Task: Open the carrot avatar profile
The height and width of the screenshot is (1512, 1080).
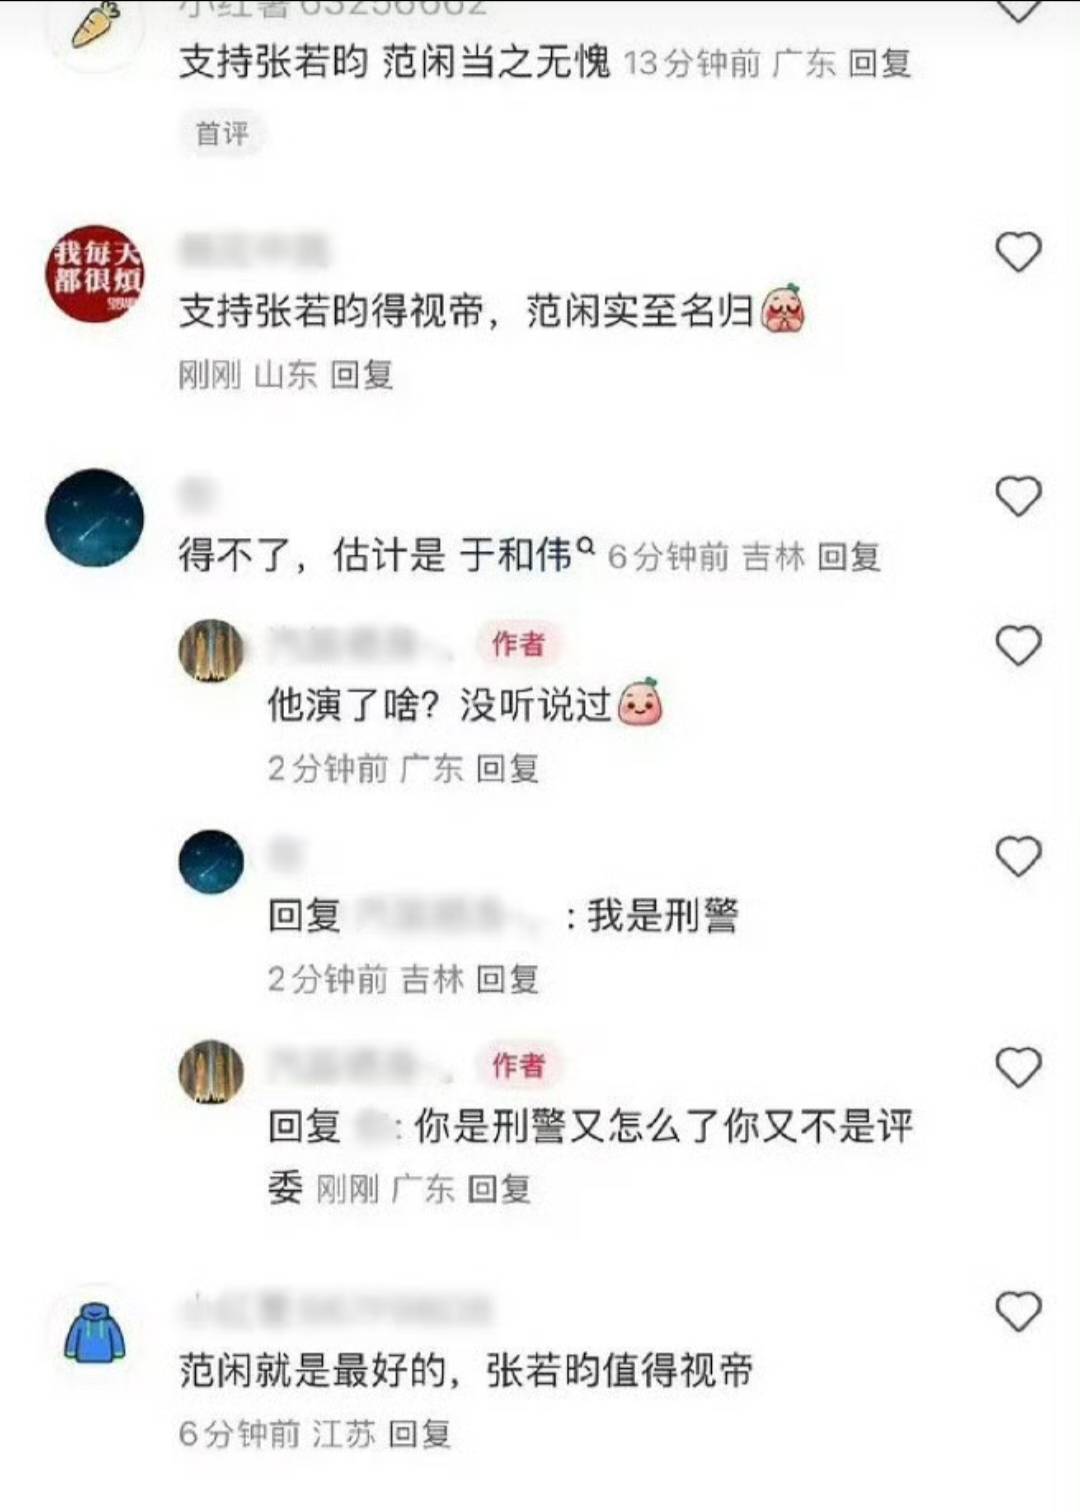Action: point(96,25)
